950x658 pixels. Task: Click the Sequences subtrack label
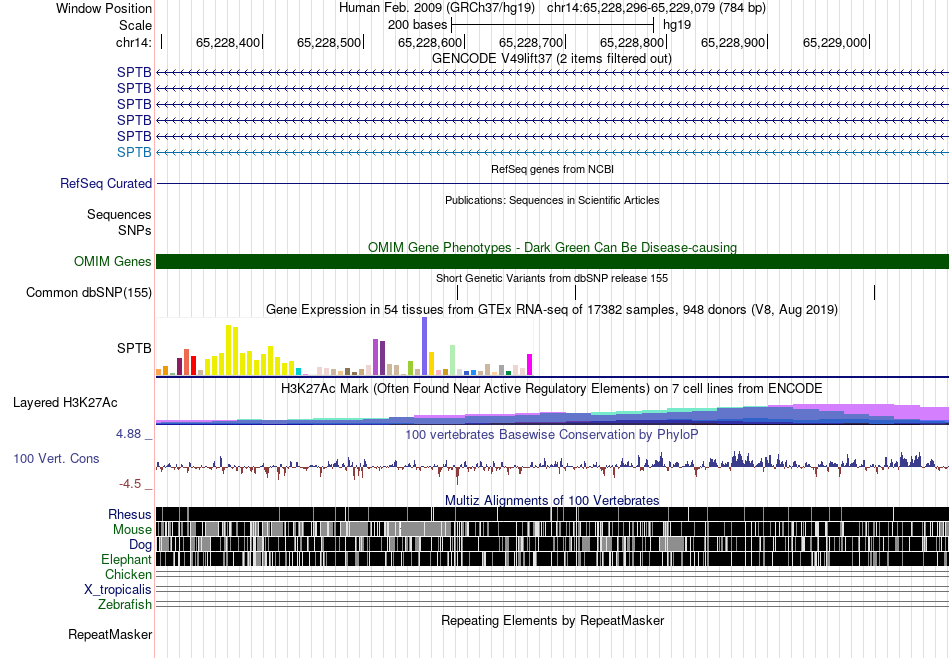click(x=119, y=214)
